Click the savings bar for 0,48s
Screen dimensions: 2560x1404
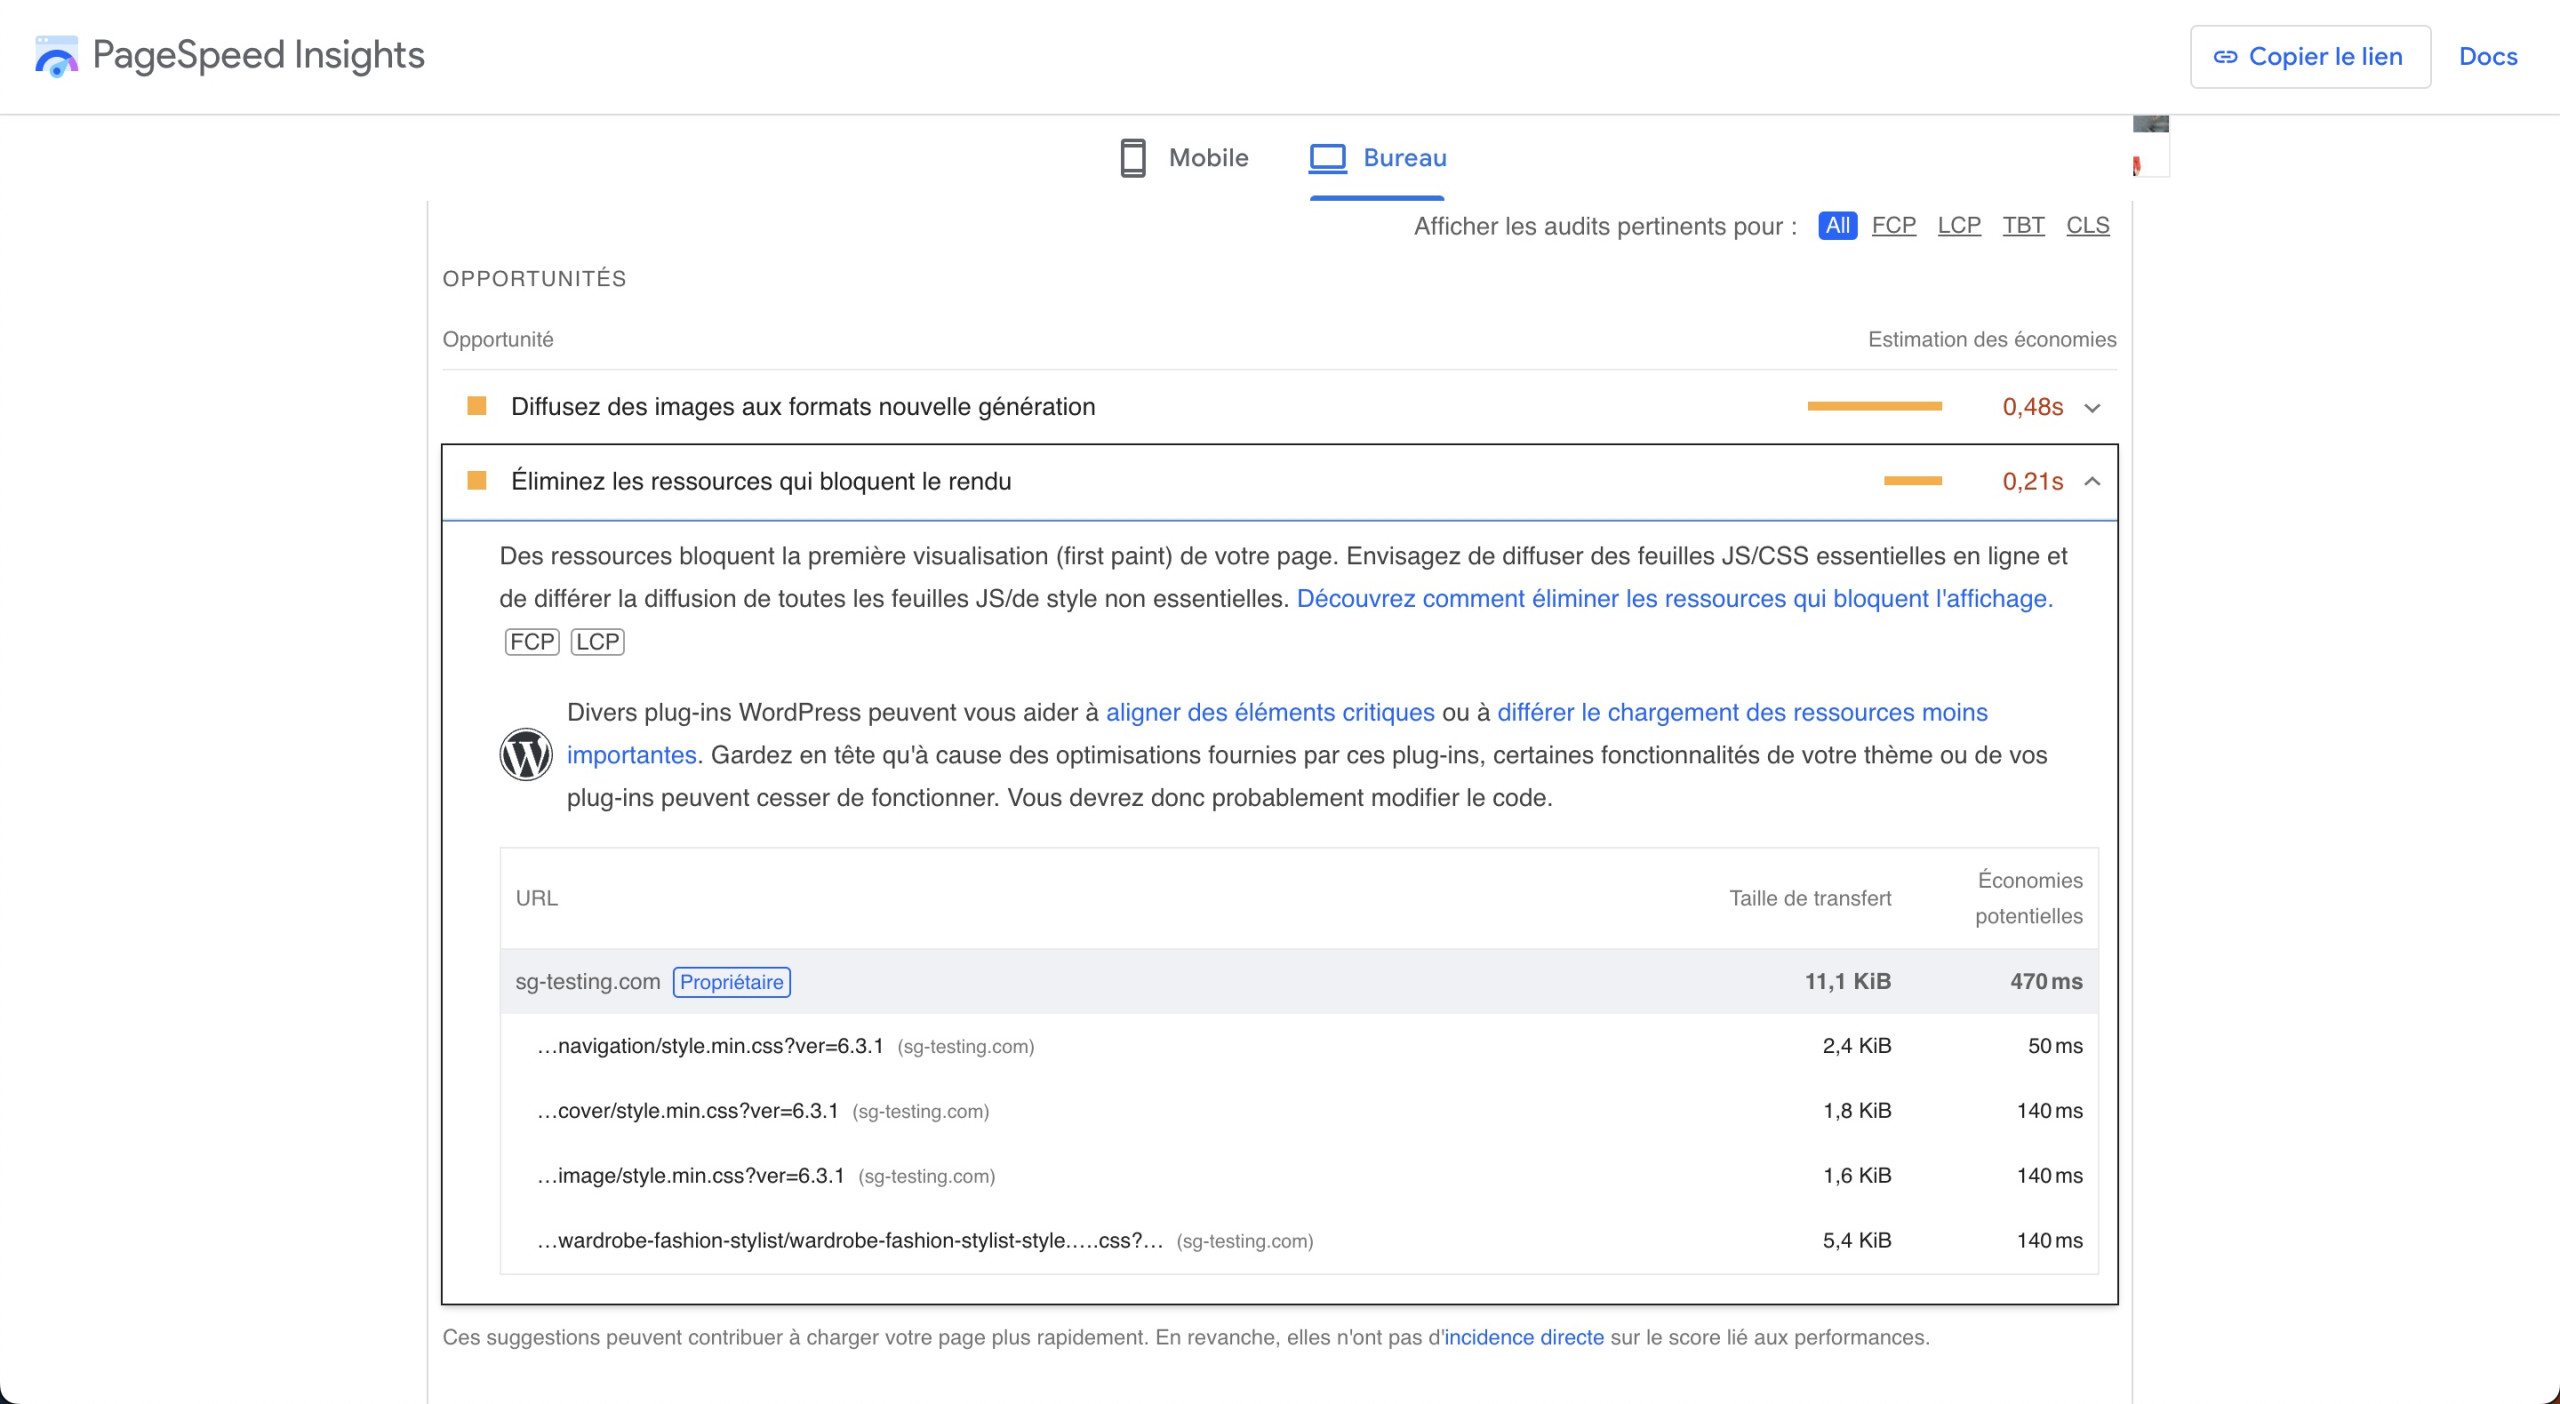1875,406
